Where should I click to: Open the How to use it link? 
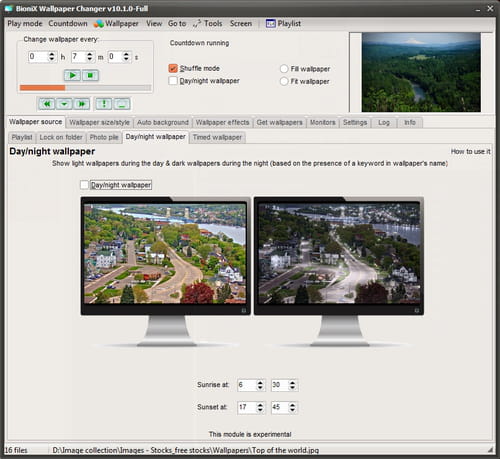[x=470, y=151]
